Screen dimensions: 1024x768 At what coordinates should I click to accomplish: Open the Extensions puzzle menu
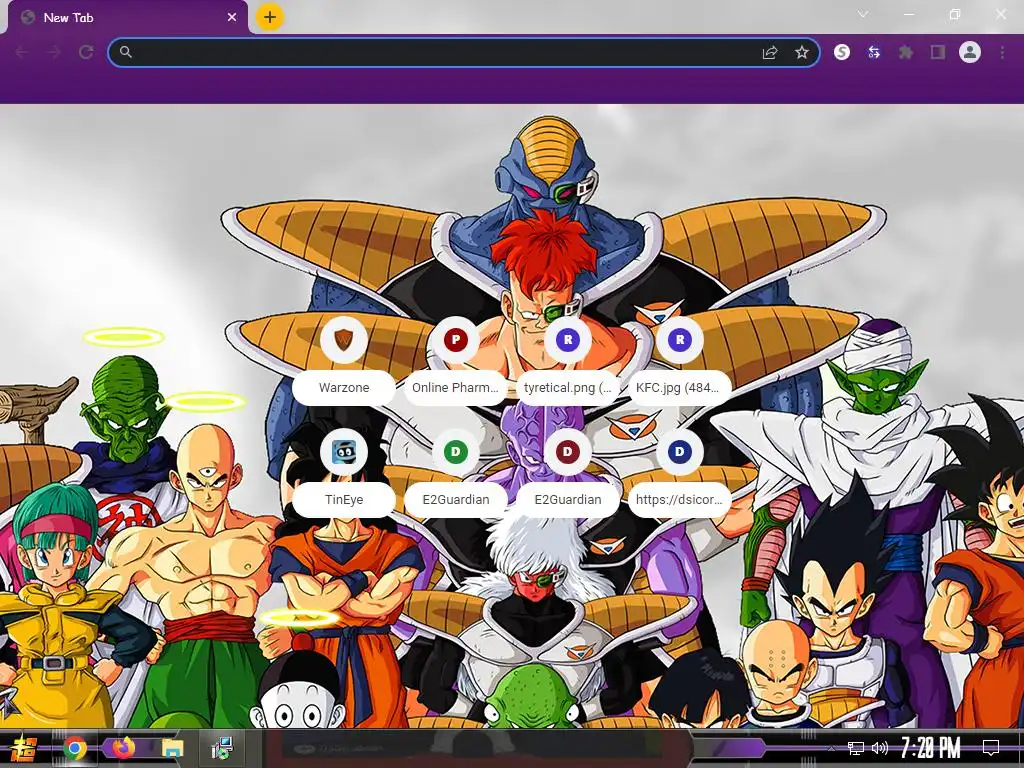906,52
